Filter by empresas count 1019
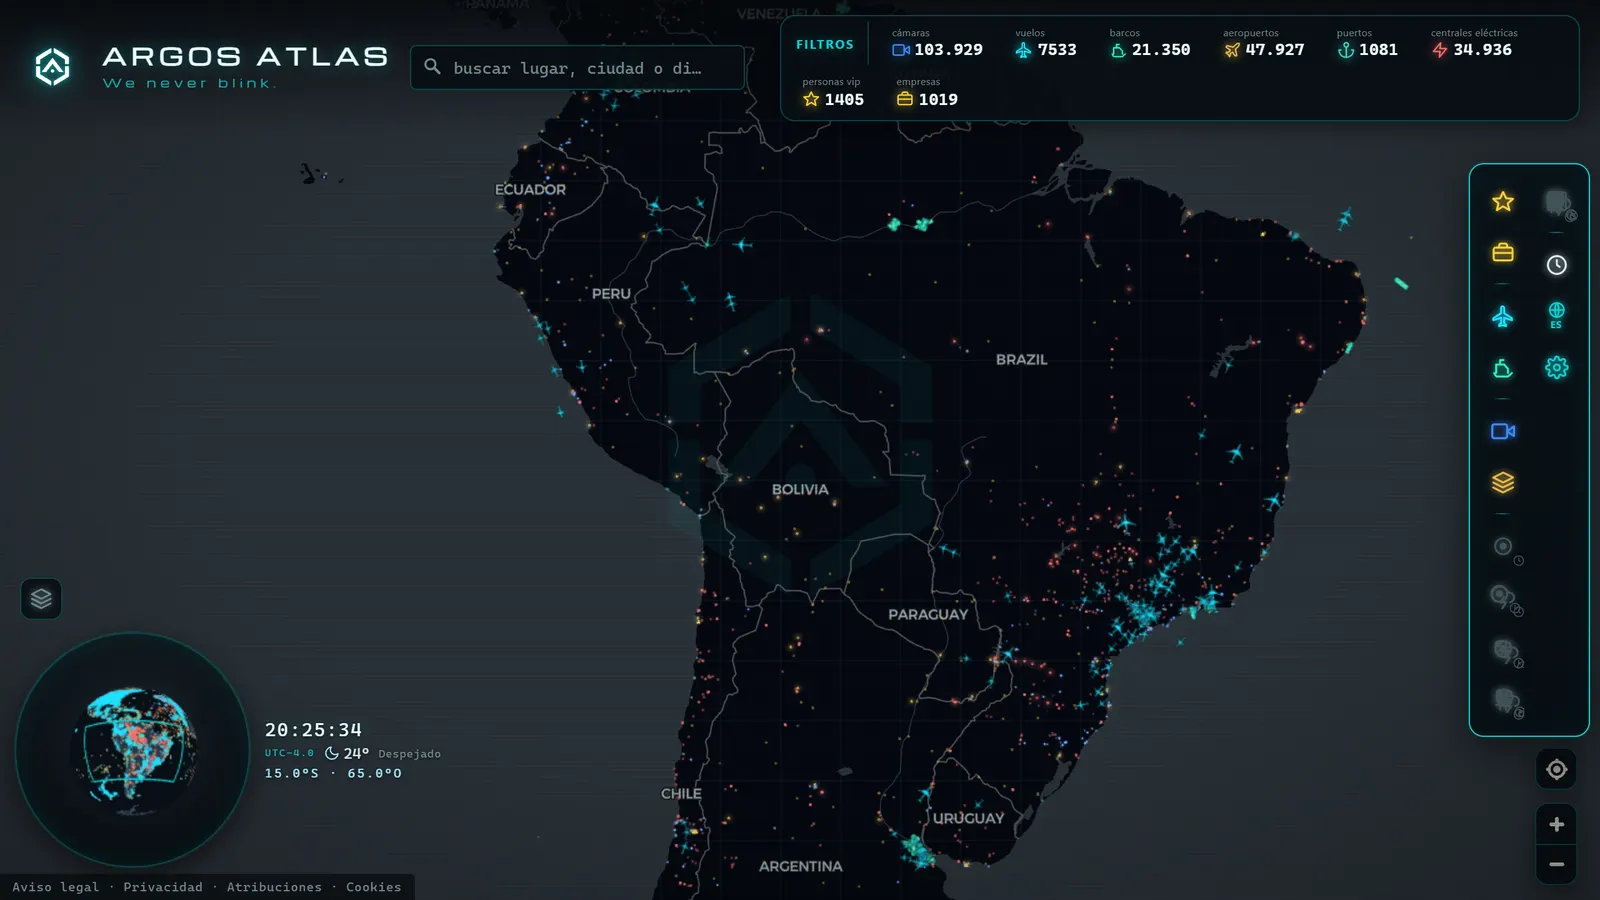This screenshot has height=900, width=1600. click(x=926, y=93)
